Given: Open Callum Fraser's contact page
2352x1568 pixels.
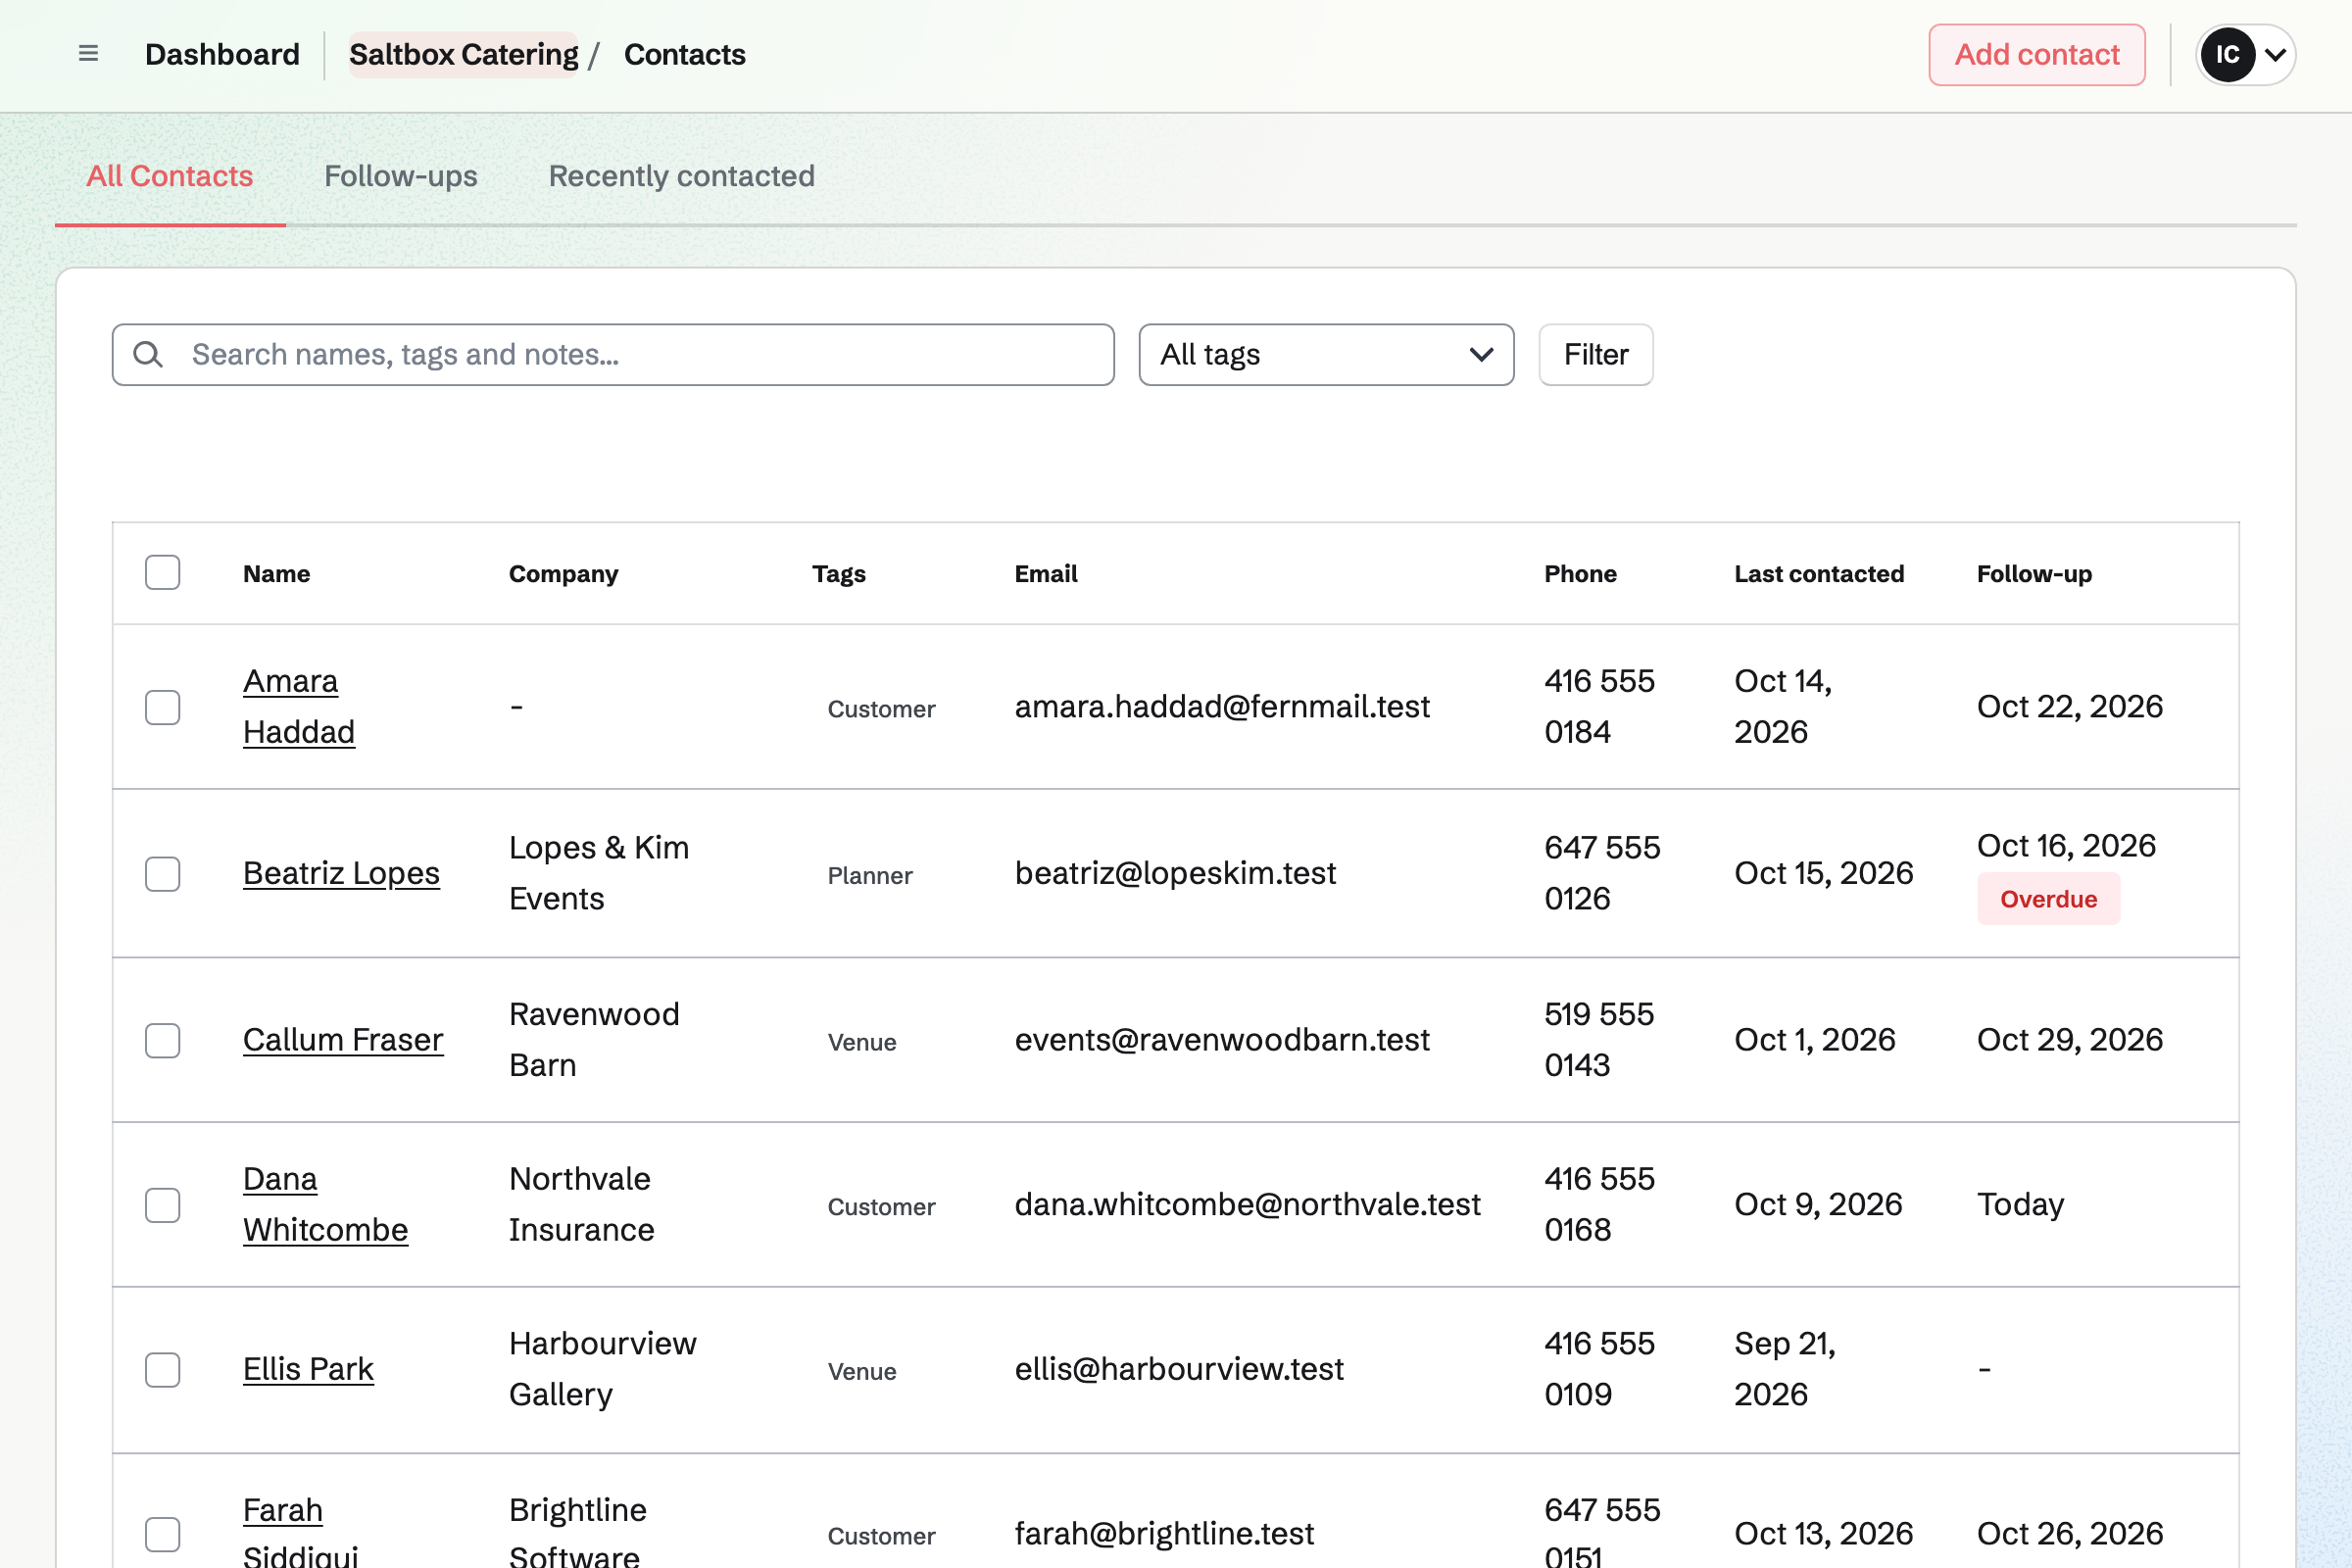Looking at the screenshot, I should [343, 1040].
